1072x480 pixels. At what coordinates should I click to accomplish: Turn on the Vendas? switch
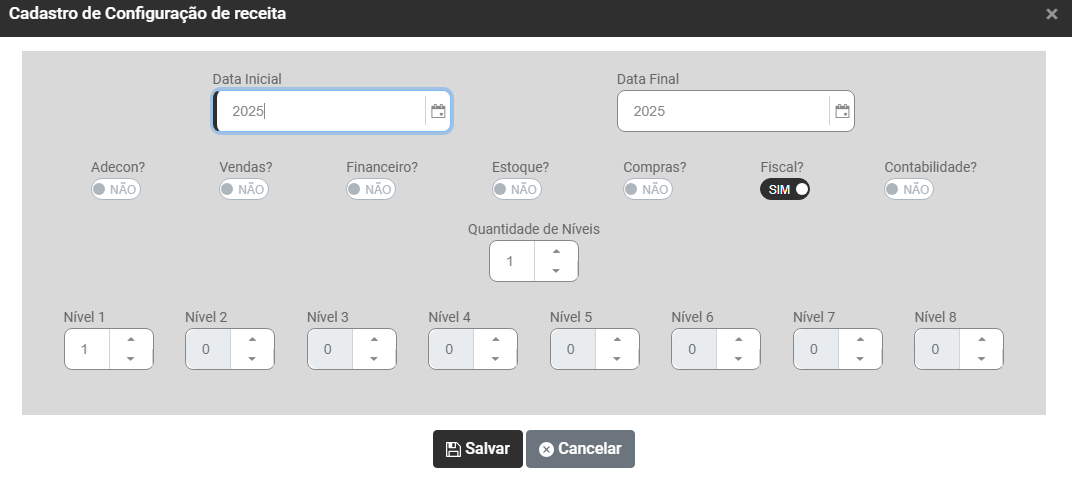(244, 189)
